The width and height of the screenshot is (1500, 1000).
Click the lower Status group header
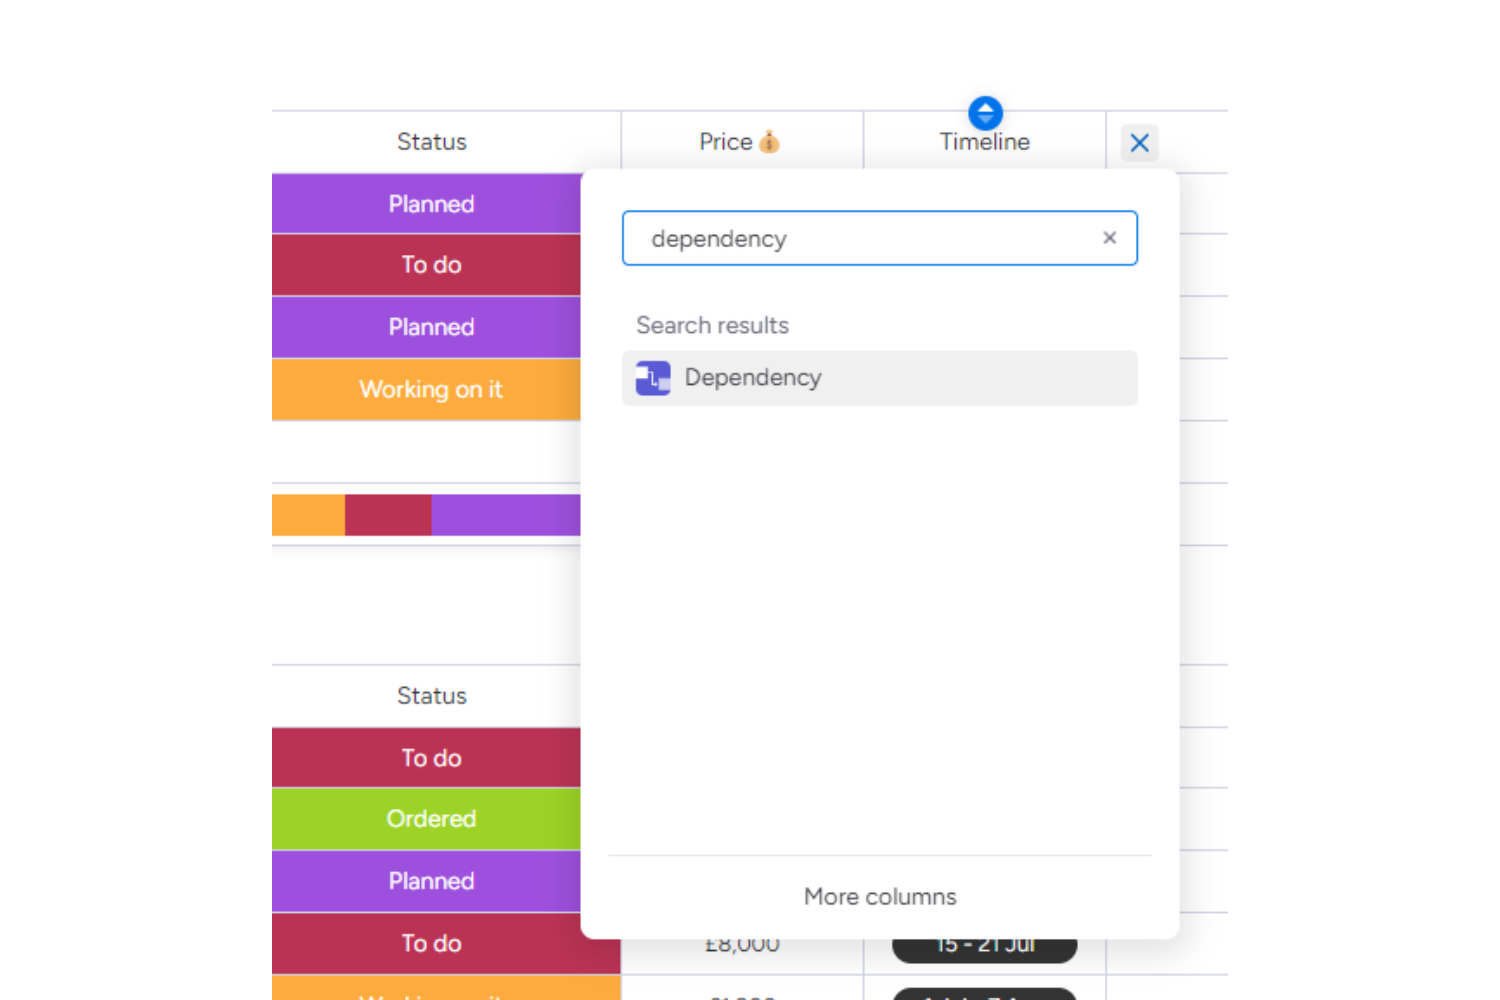[431, 696]
